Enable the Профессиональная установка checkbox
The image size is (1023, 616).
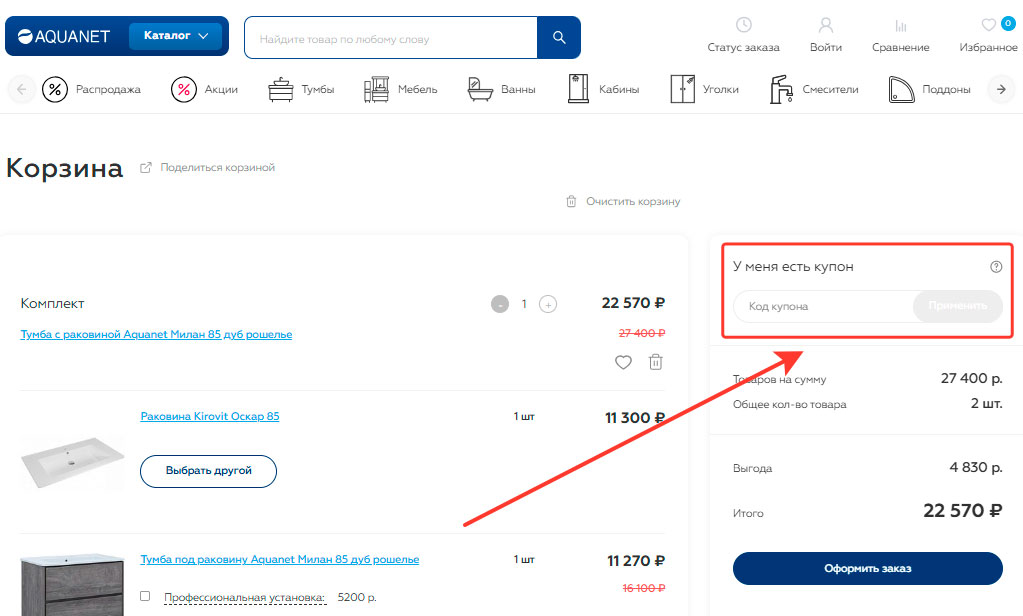tap(145, 596)
